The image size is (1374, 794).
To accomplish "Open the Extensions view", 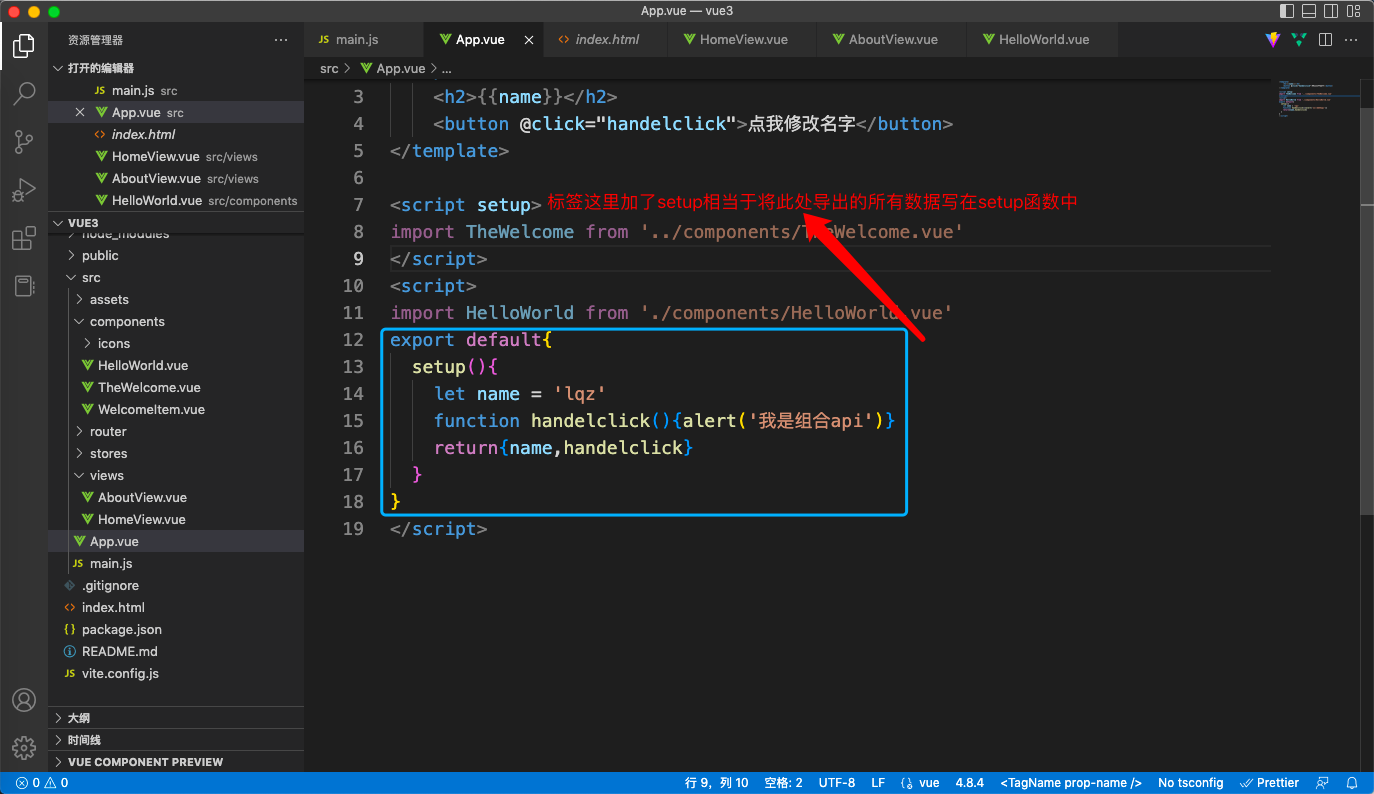I will (x=24, y=238).
